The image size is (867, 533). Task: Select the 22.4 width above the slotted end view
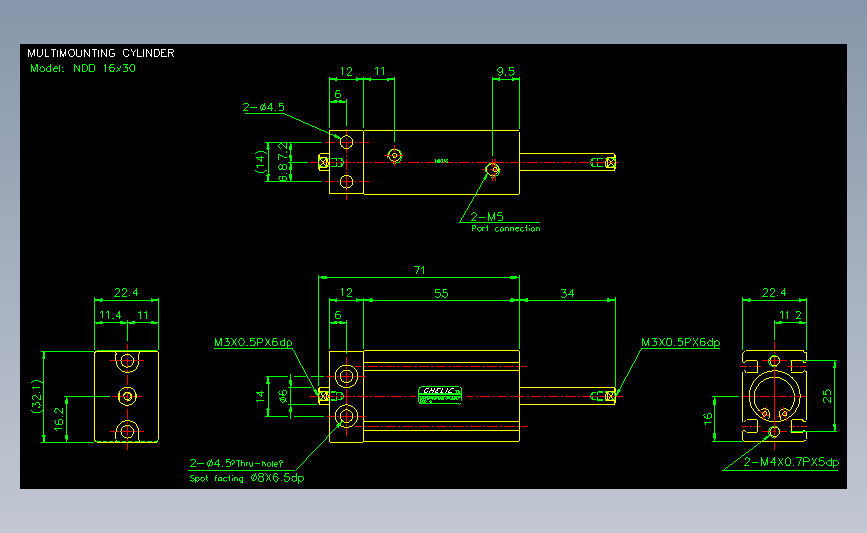point(774,292)
